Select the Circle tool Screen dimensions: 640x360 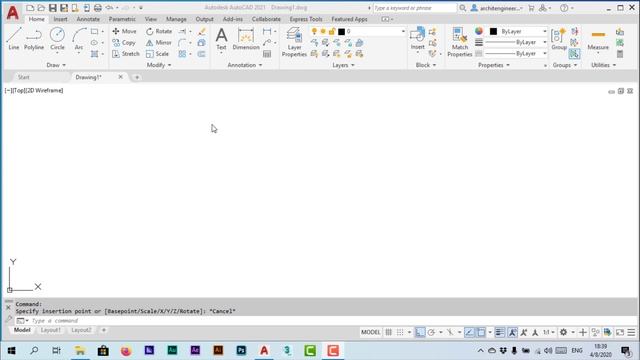click(57, 39)
